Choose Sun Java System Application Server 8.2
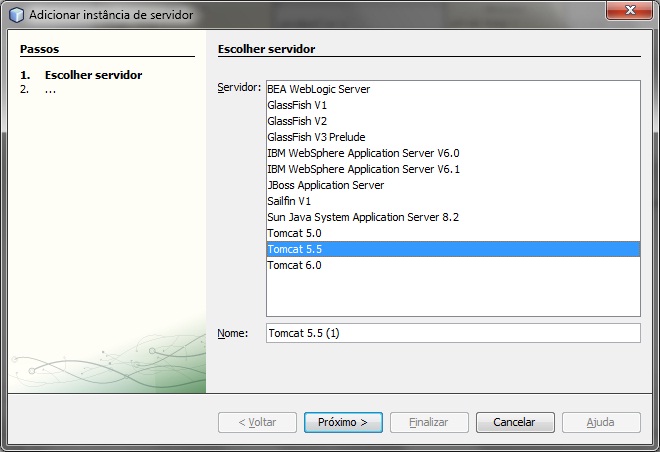660x452 pixels. (x=453, y=217)
